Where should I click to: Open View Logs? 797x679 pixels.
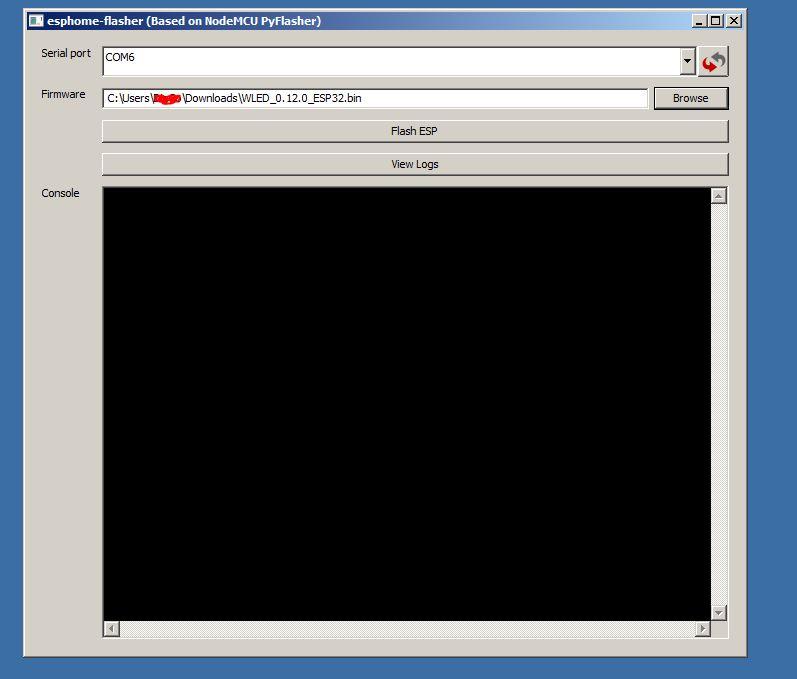(415, 164)
